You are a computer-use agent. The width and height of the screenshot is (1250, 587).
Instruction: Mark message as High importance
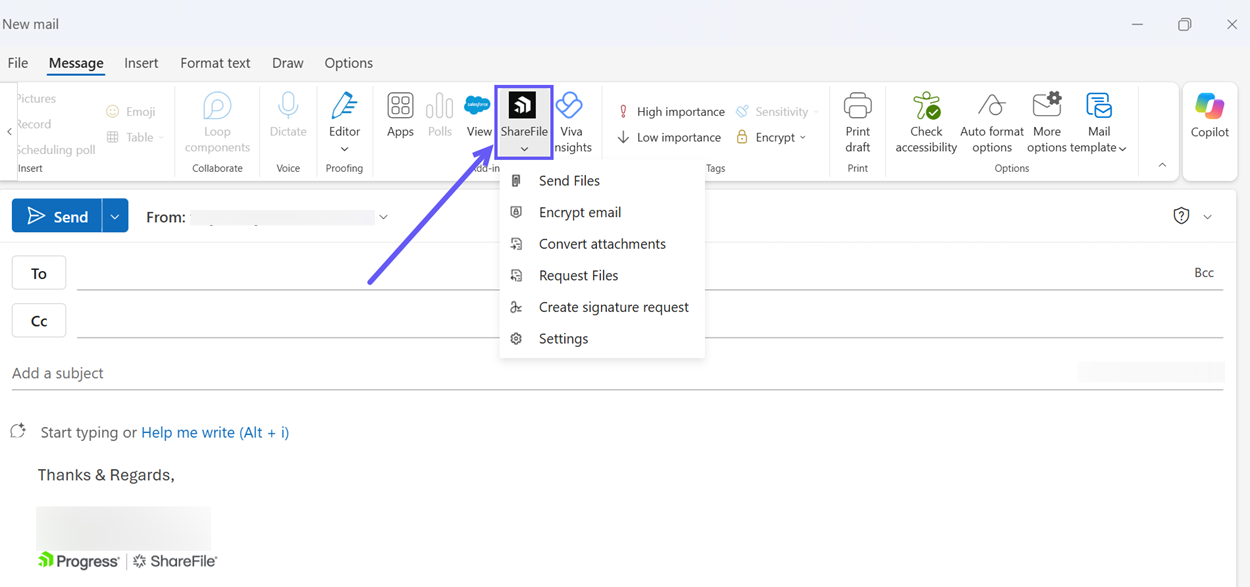tap(671, 111)
